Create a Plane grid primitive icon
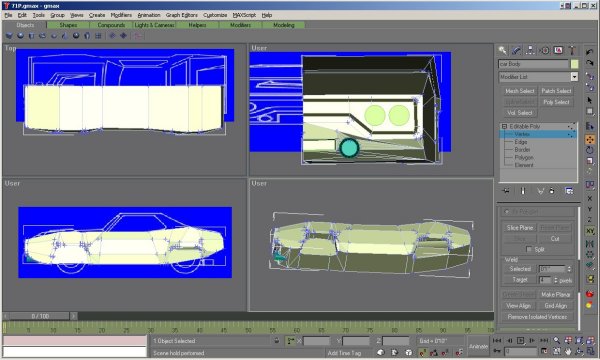The width and height of the screenshot is (600, 360). [x=98, y=36]
